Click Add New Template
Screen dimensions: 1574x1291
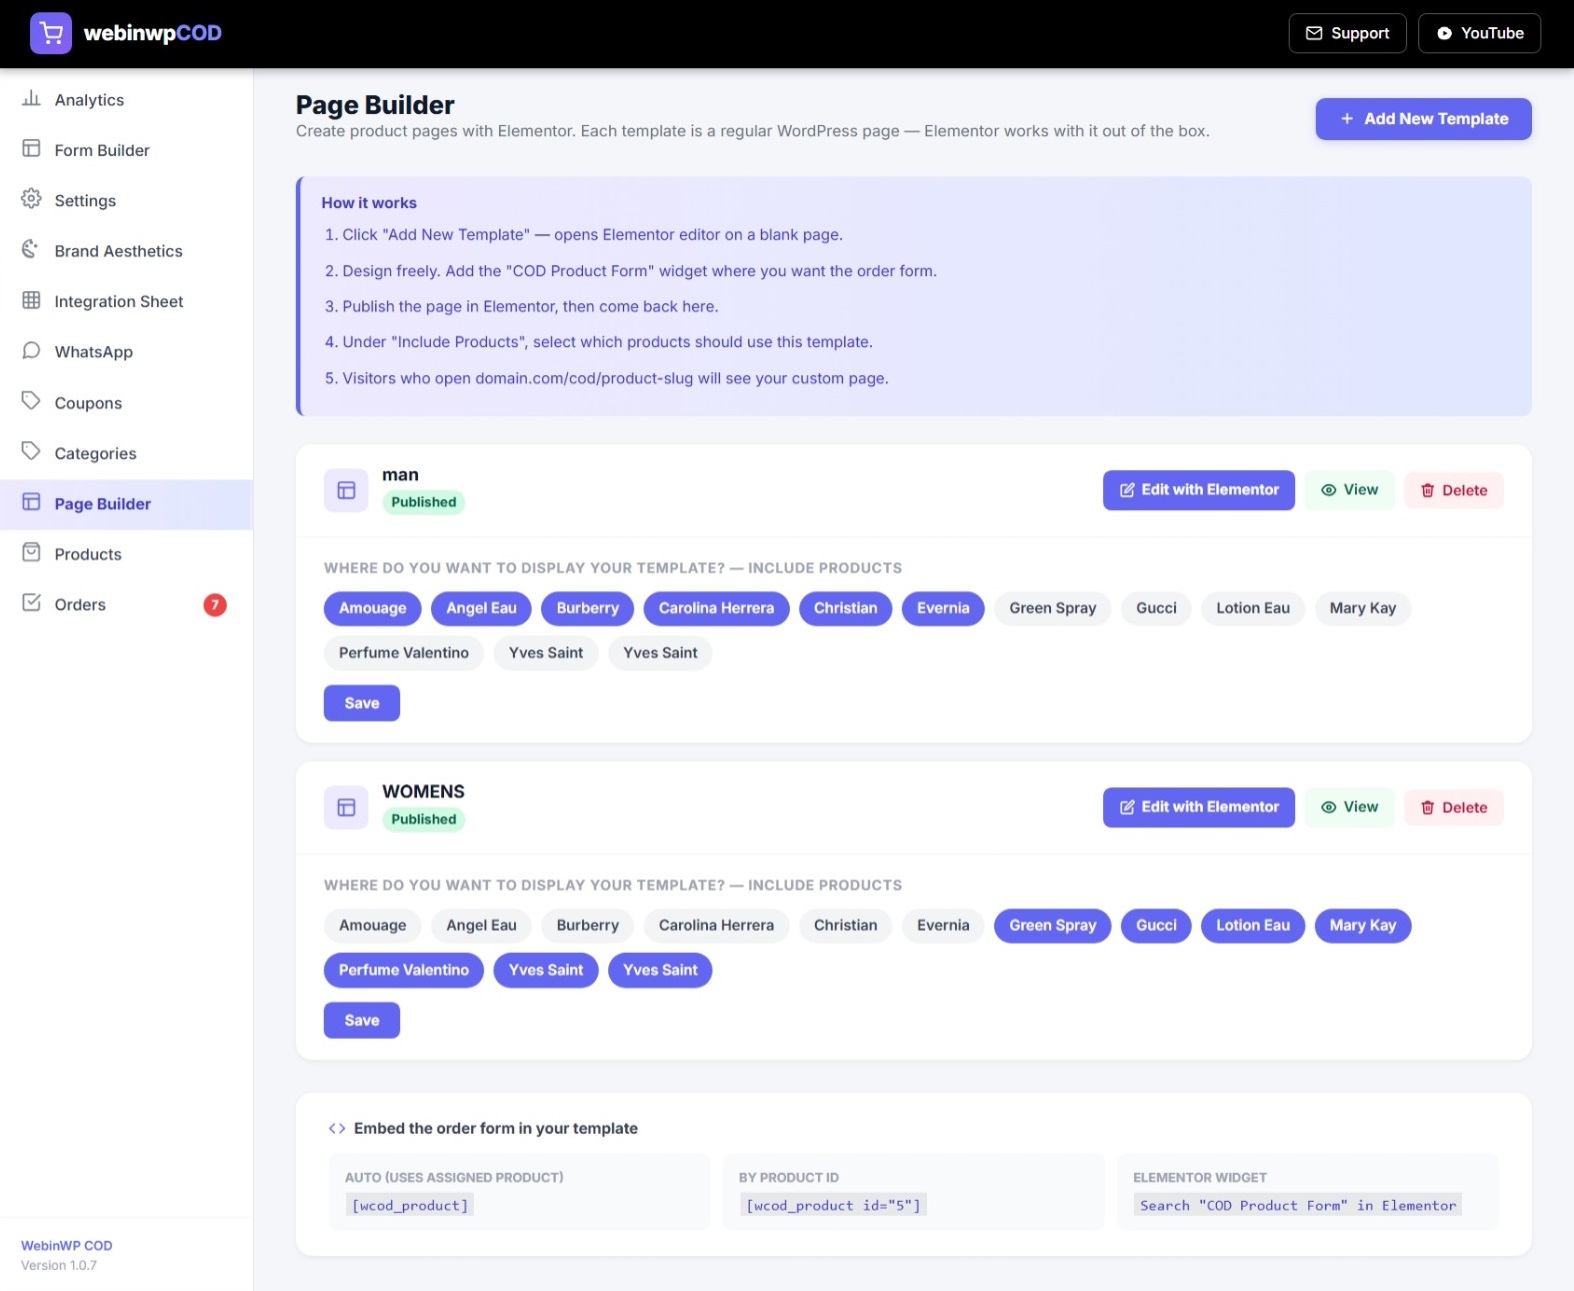tap(1423, 119)
